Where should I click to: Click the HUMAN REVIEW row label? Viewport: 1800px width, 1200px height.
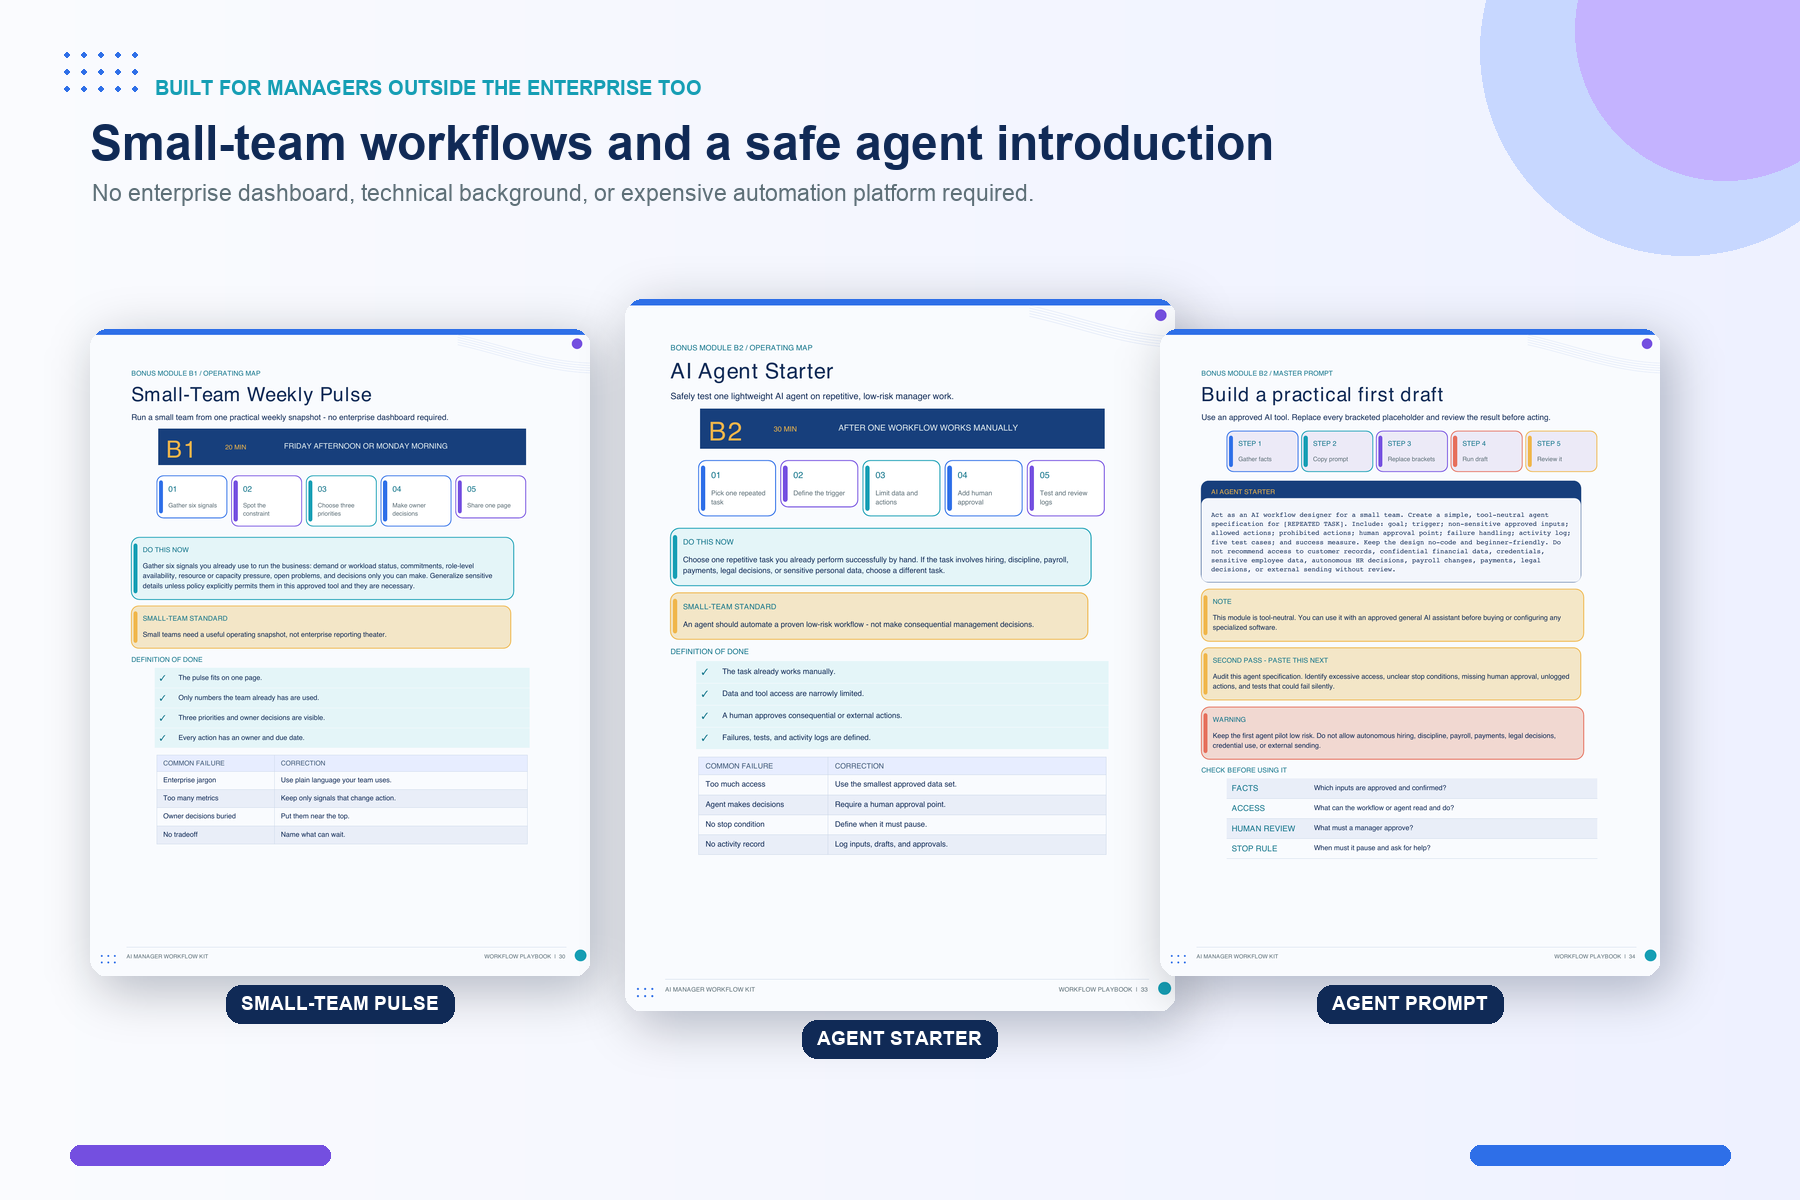(1263, 828)
